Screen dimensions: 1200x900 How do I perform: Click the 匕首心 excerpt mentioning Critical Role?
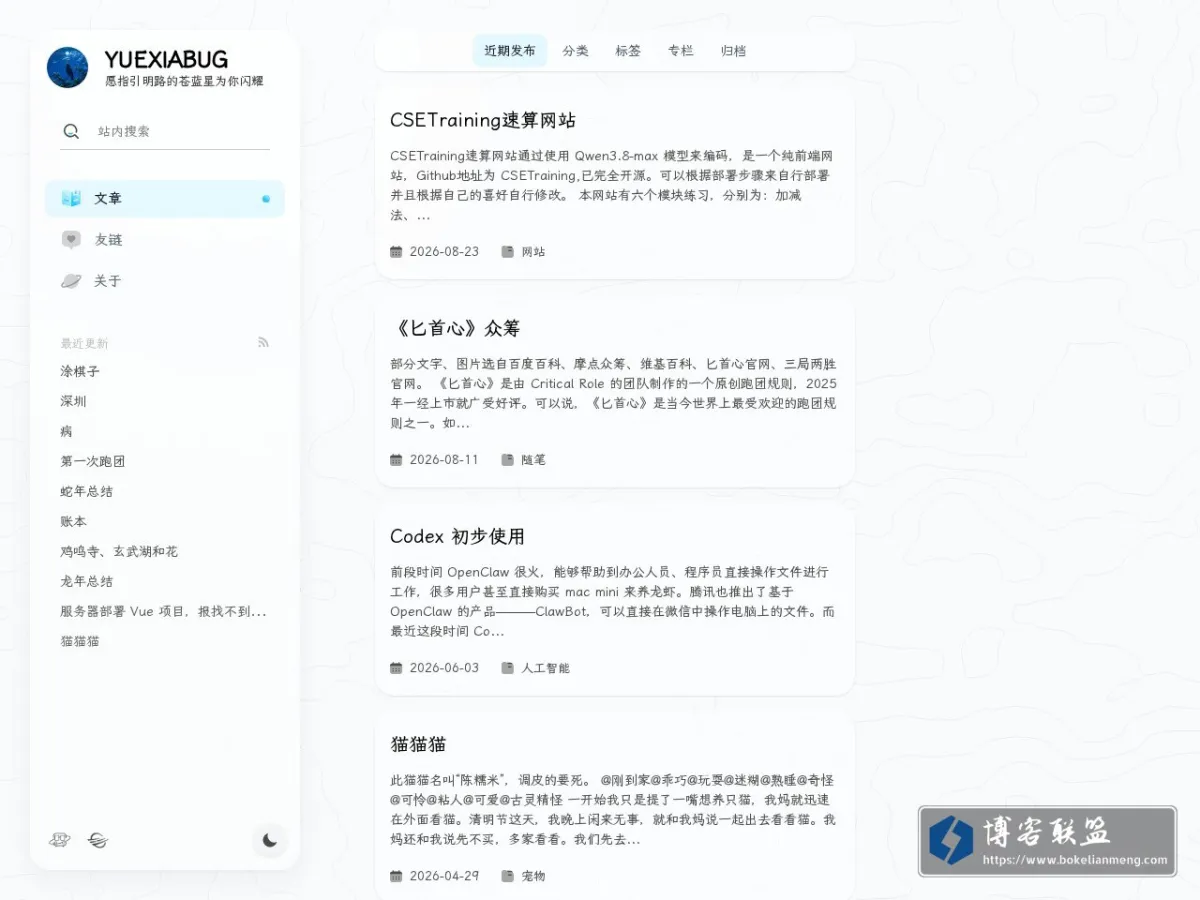click(612, 394)
